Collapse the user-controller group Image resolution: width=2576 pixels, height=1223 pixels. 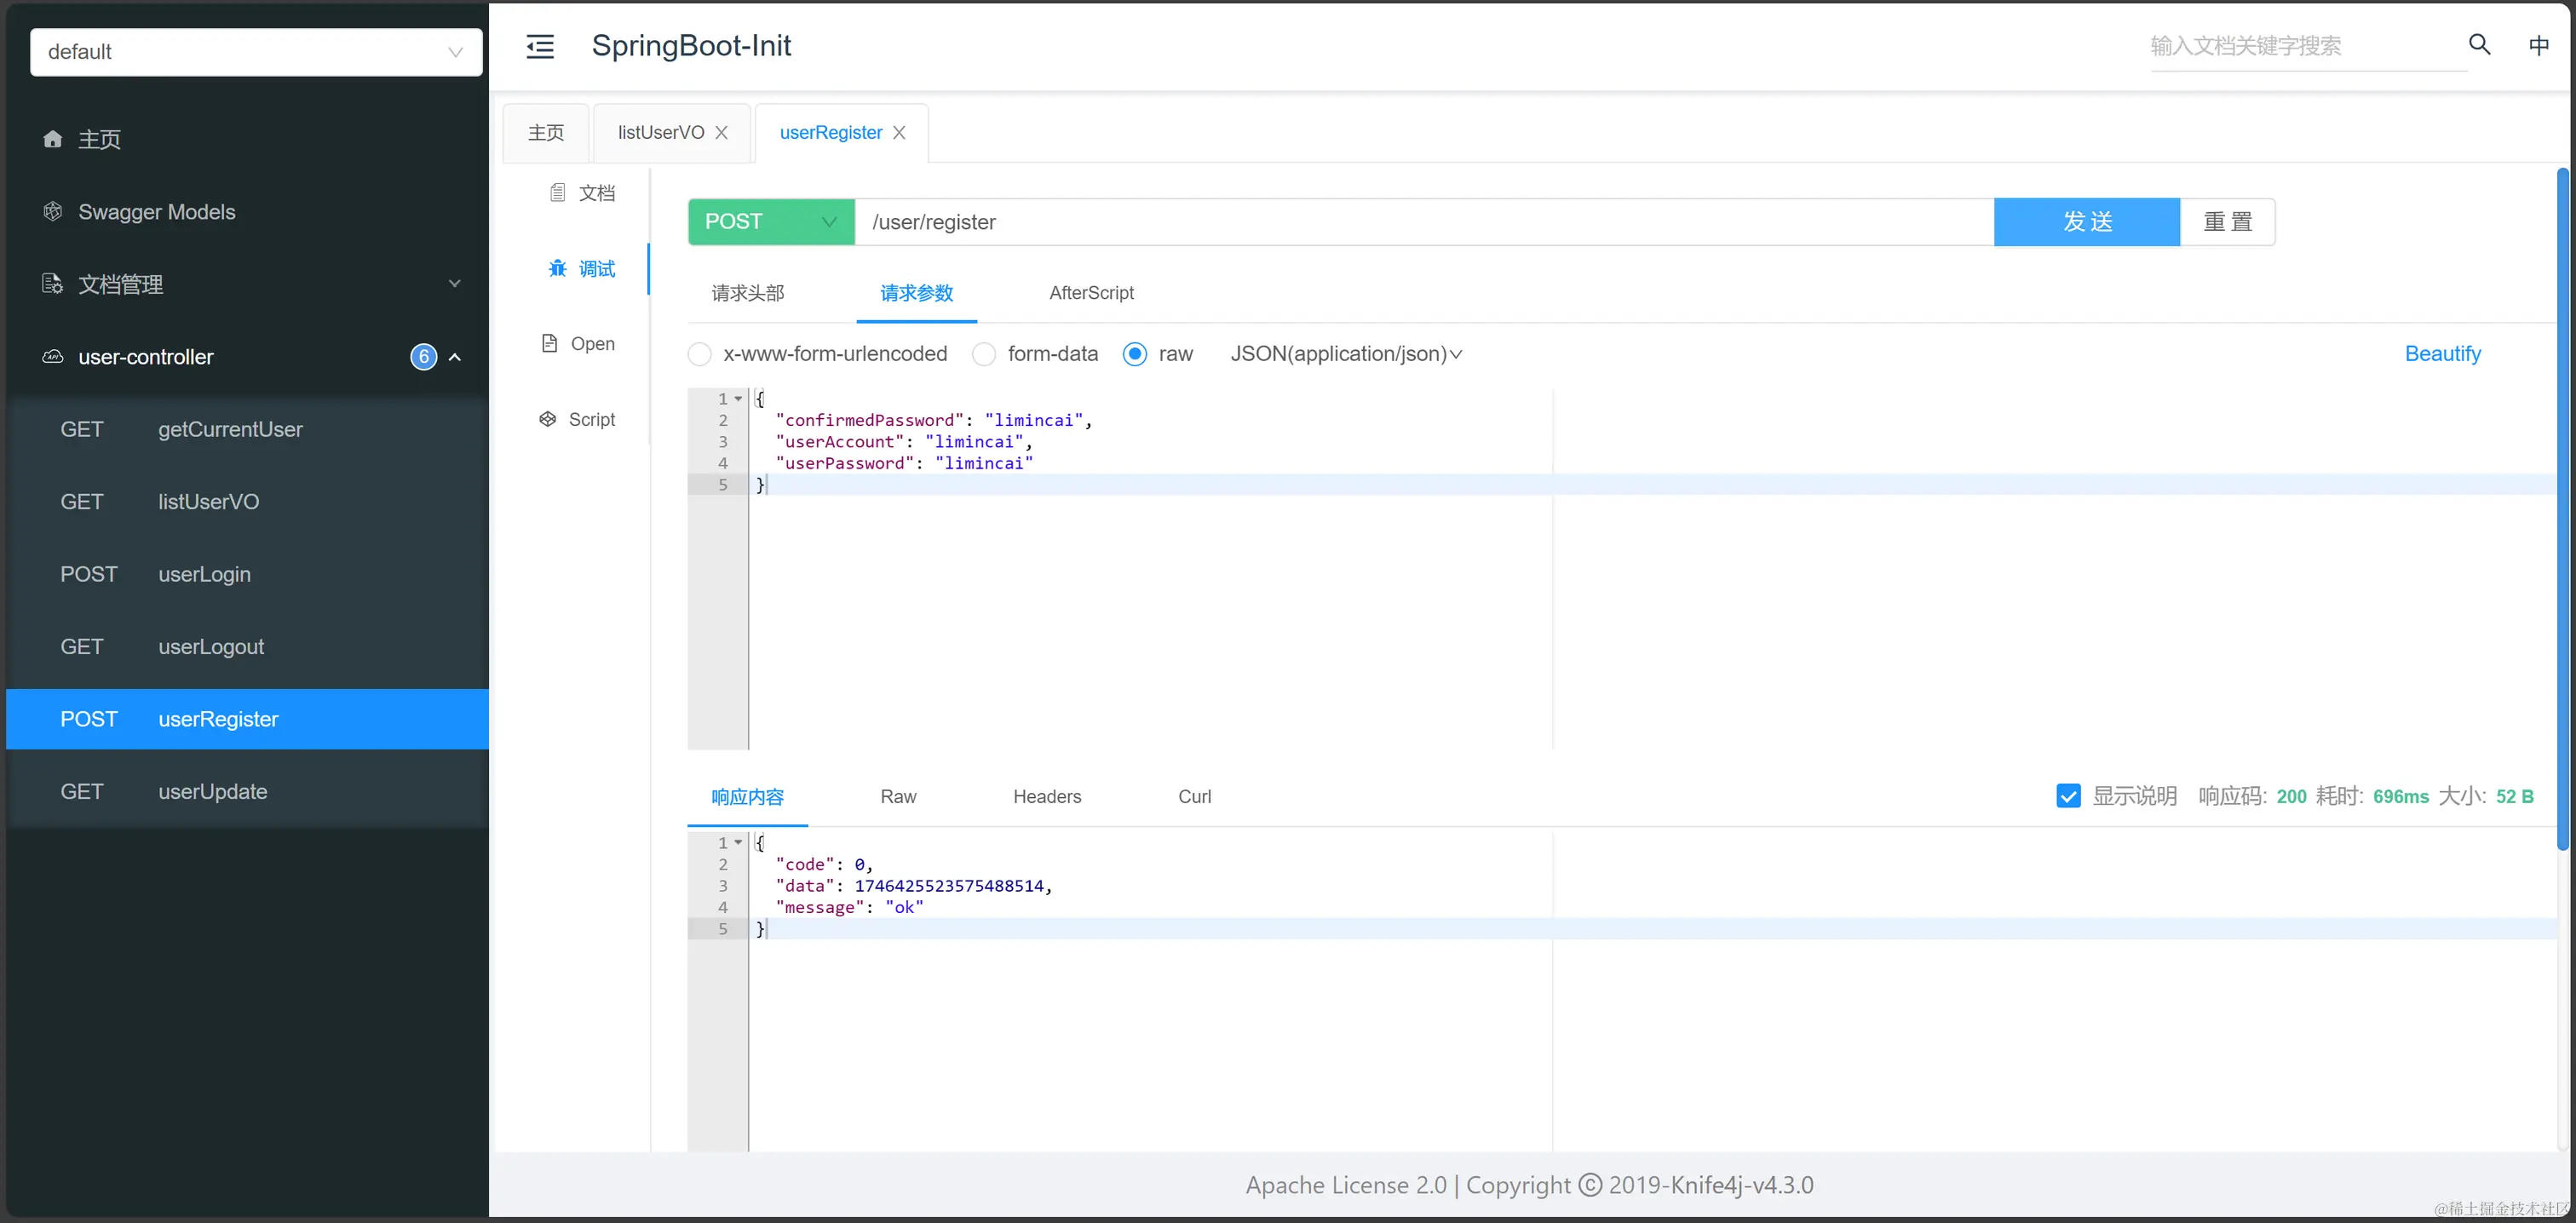click(x=455, y=357)
